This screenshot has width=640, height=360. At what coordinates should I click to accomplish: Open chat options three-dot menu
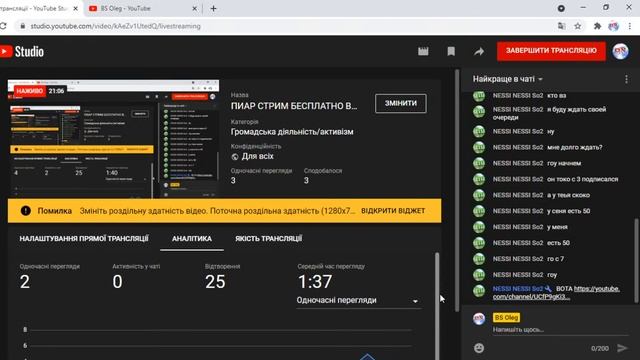click(626, 79)
